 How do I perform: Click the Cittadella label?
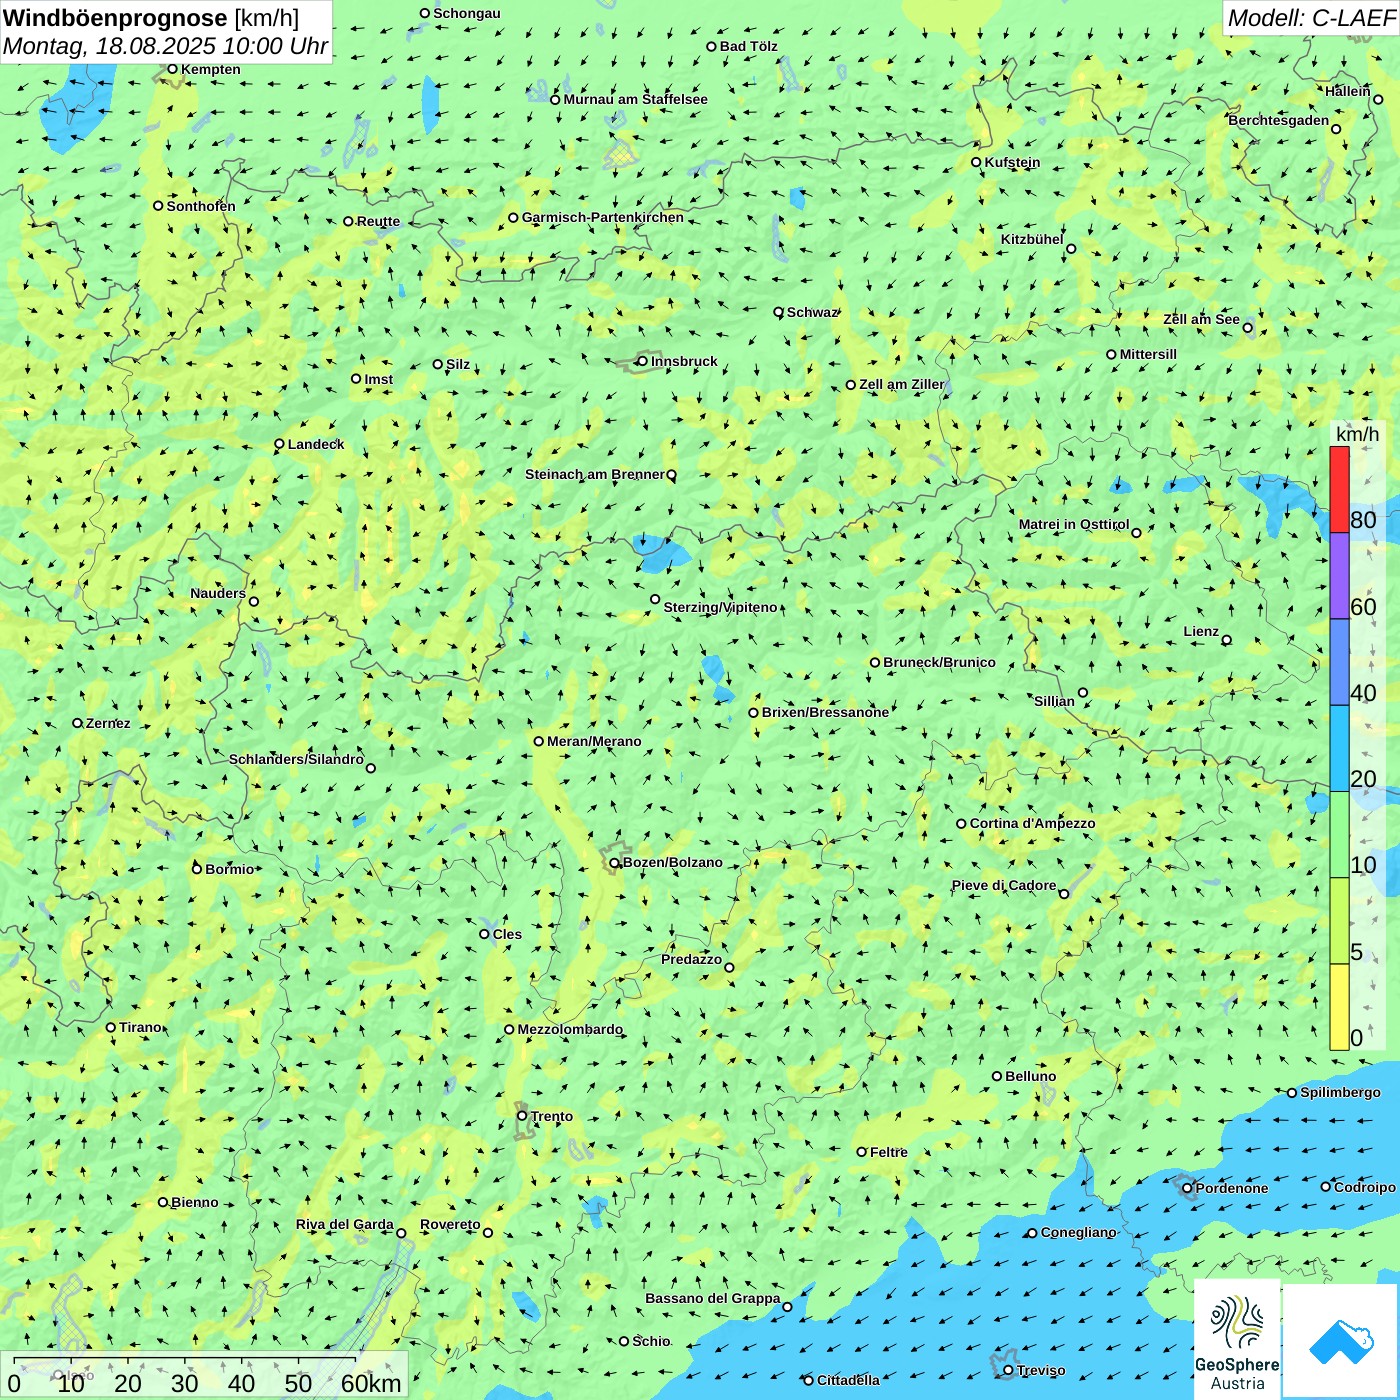[848, 1380]
